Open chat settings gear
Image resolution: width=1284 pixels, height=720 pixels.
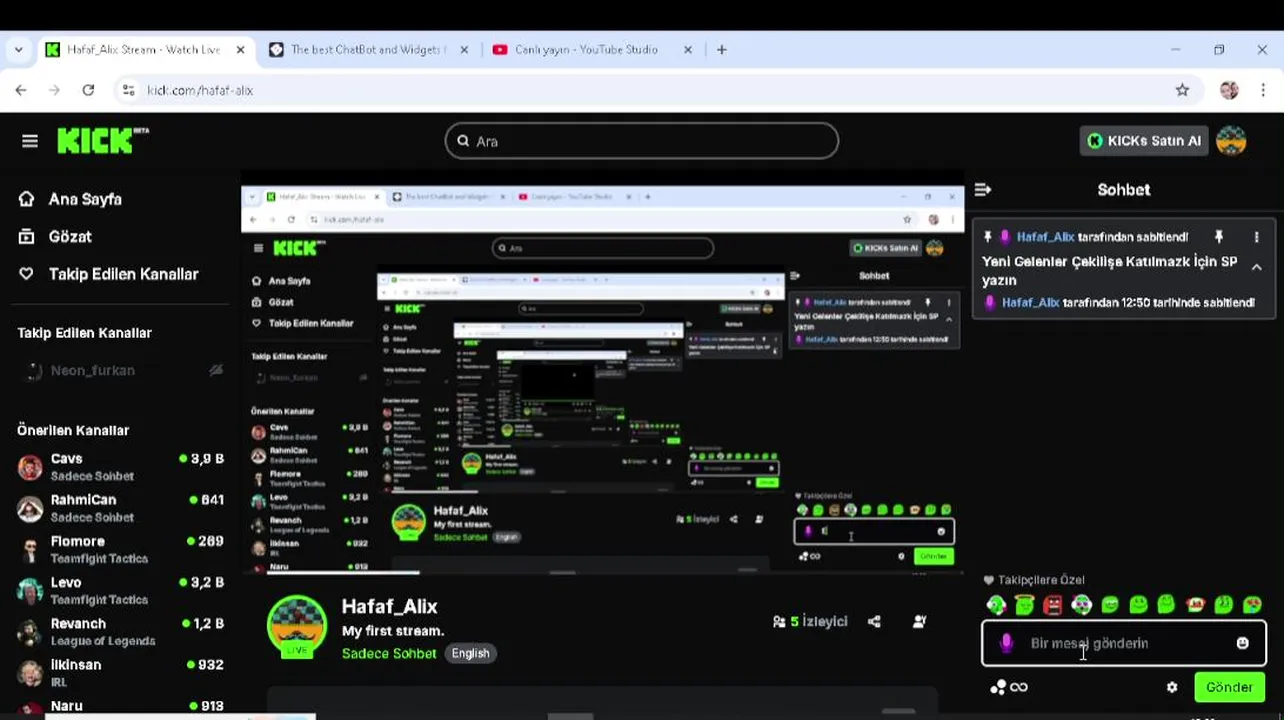(x=1172, y=687)
